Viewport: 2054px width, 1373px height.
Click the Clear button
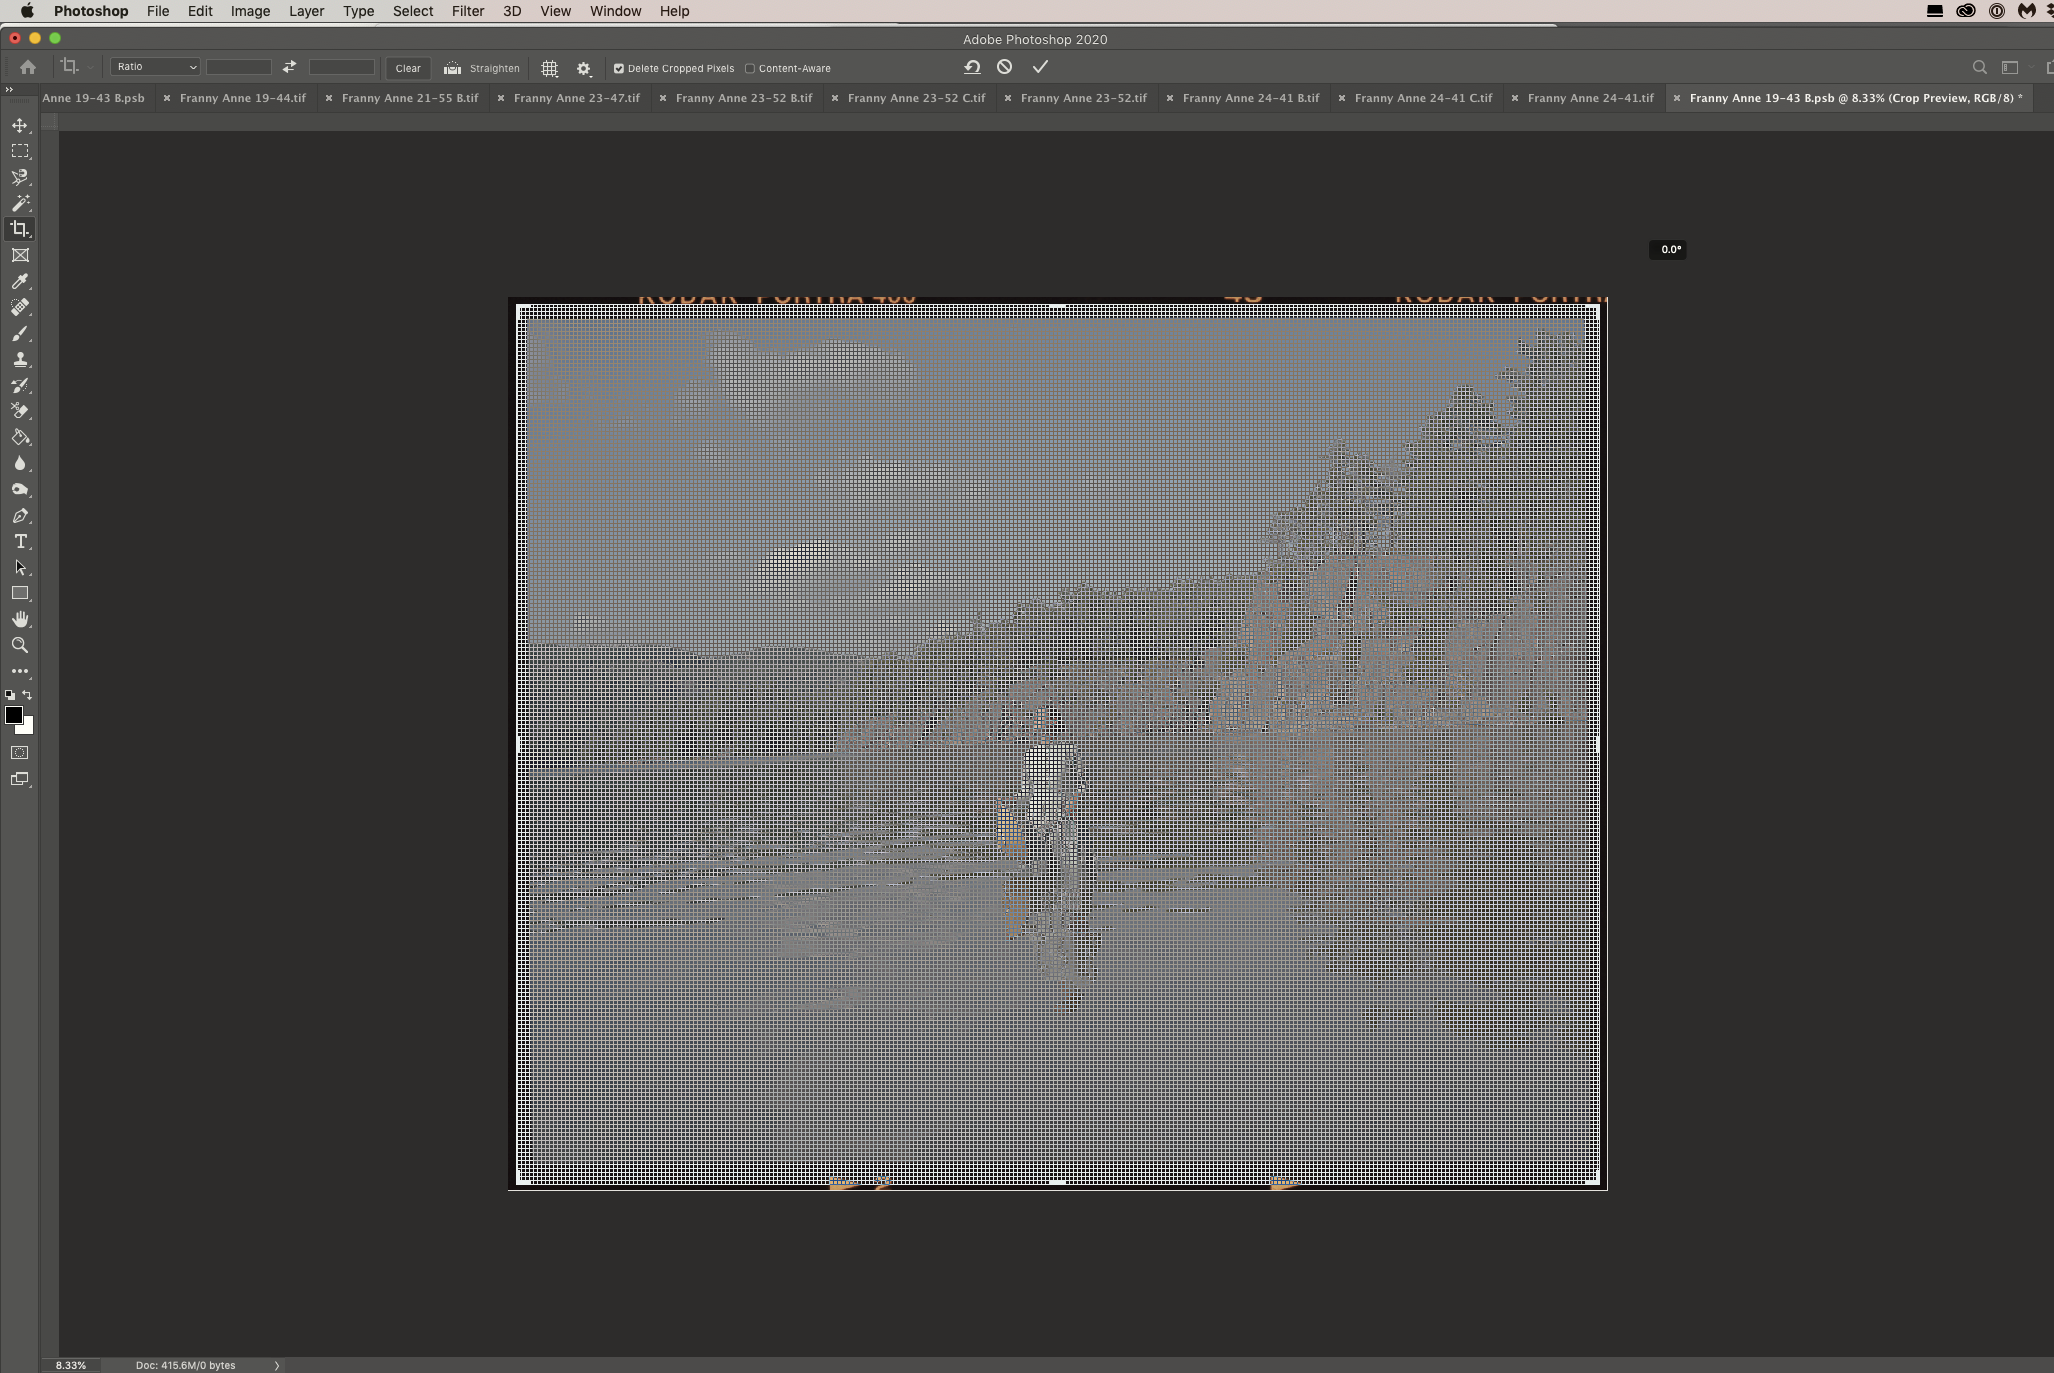[x=408, y=68]
